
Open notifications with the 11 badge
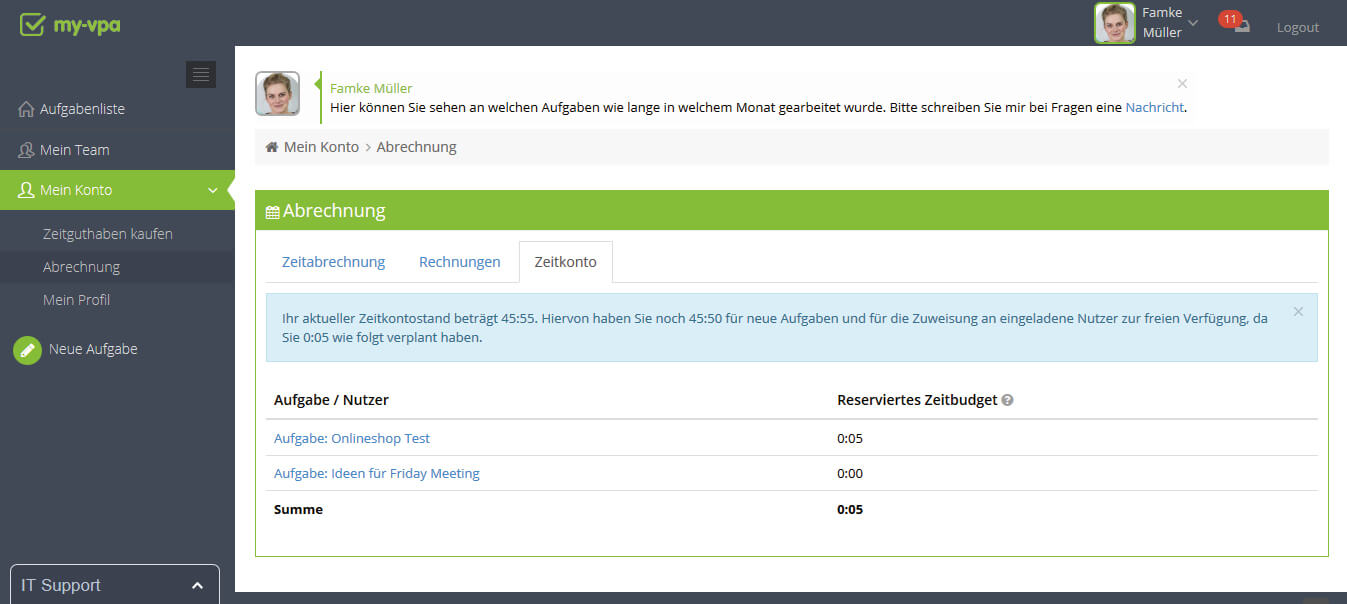(1235, 22)
